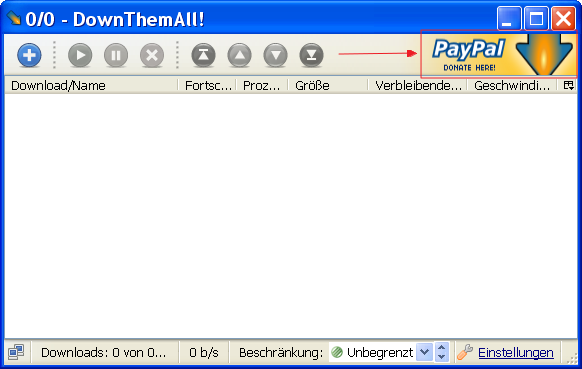
Task: Move selection up one position
Action: click(x=239, y=55)
